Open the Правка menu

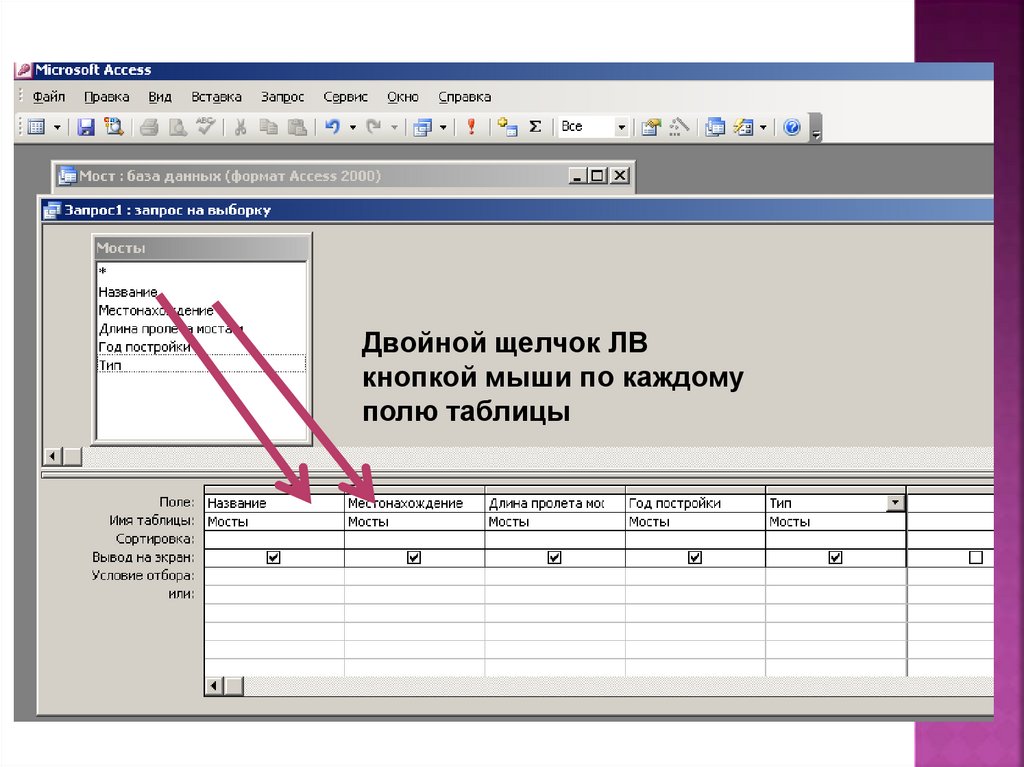pos(106,97)
